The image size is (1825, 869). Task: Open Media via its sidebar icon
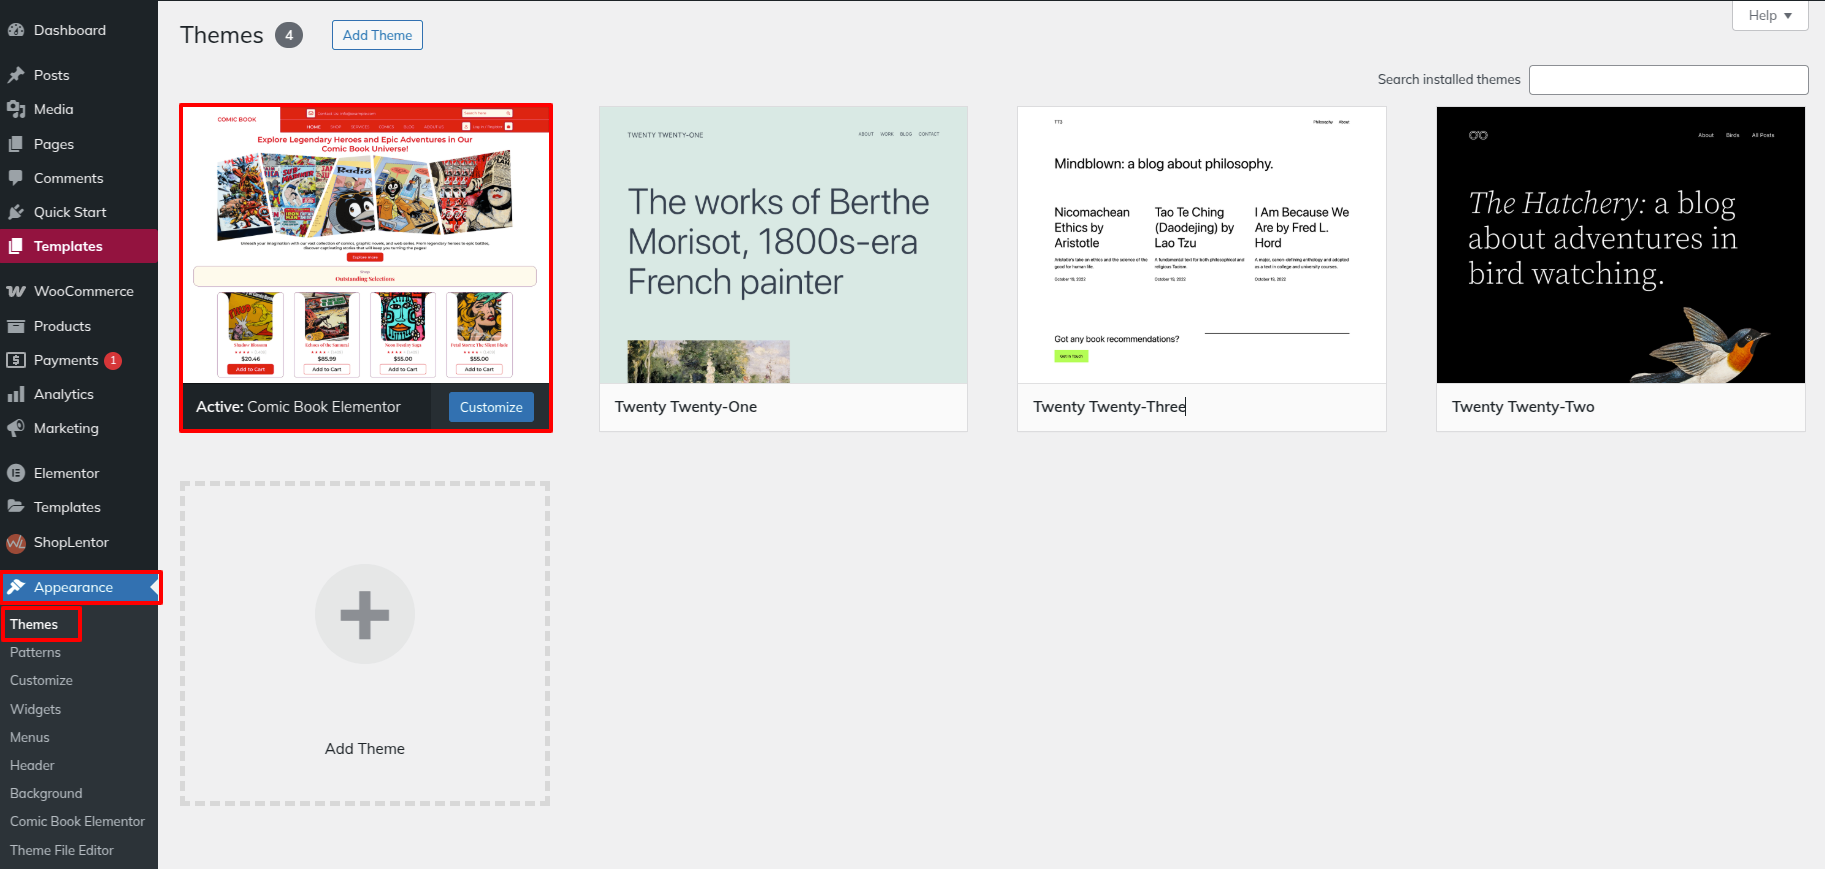[16, 109]
